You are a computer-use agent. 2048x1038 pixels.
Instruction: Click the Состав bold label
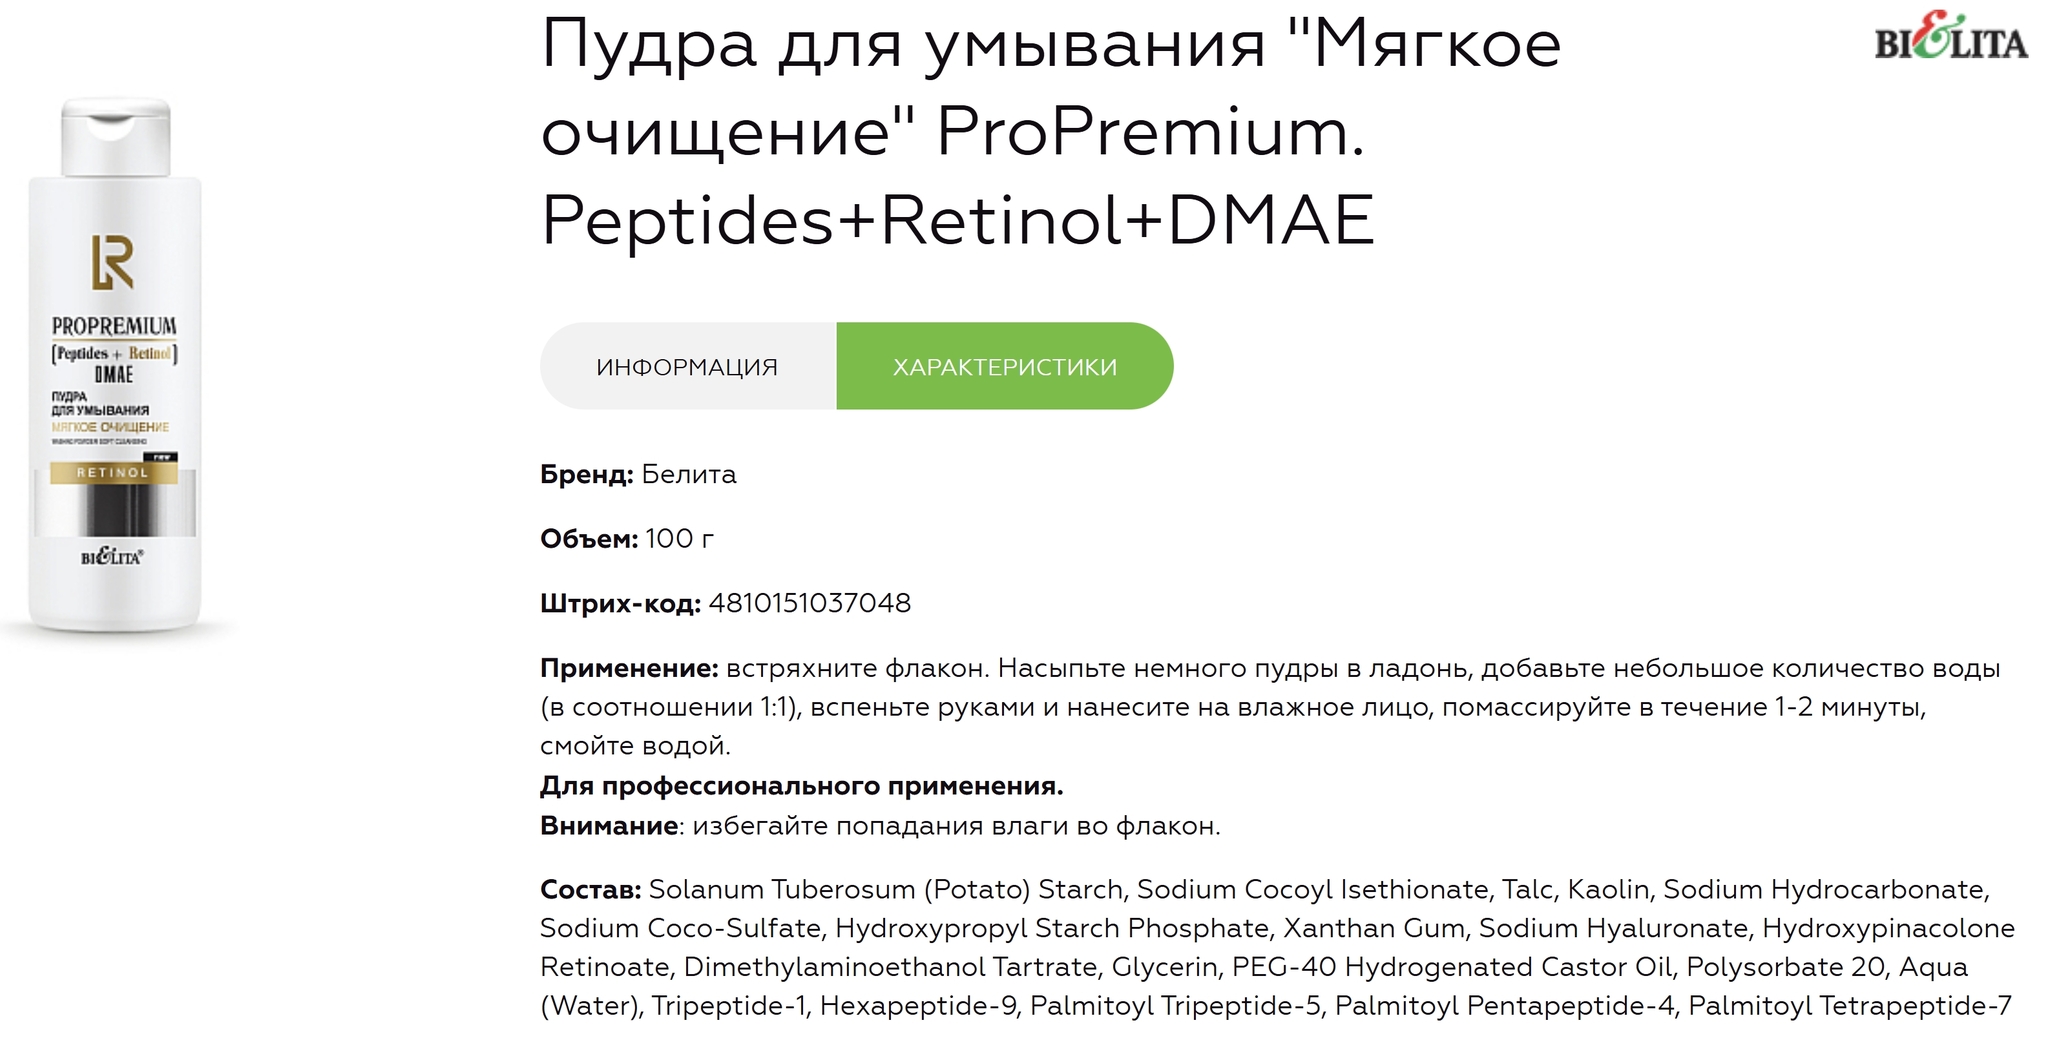(x=591, y=889)
